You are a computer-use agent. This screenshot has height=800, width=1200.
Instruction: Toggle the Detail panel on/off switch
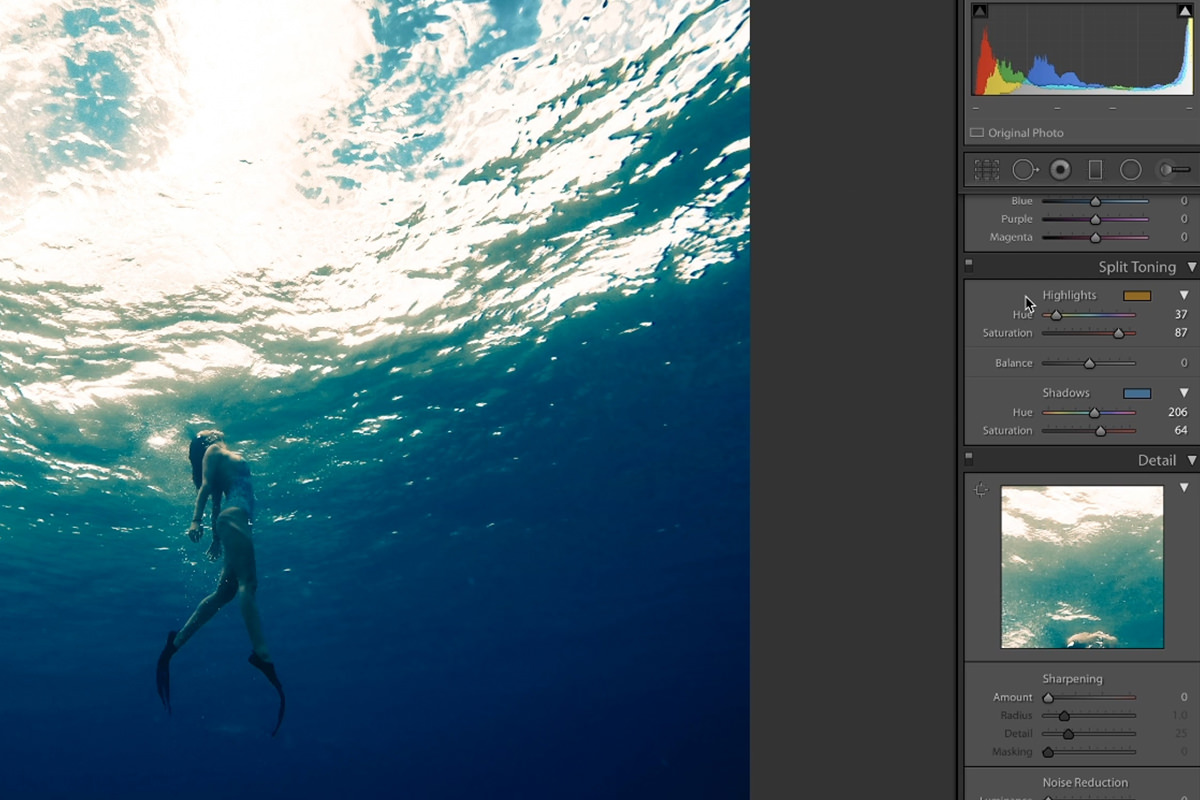click(x=968, y=459)
